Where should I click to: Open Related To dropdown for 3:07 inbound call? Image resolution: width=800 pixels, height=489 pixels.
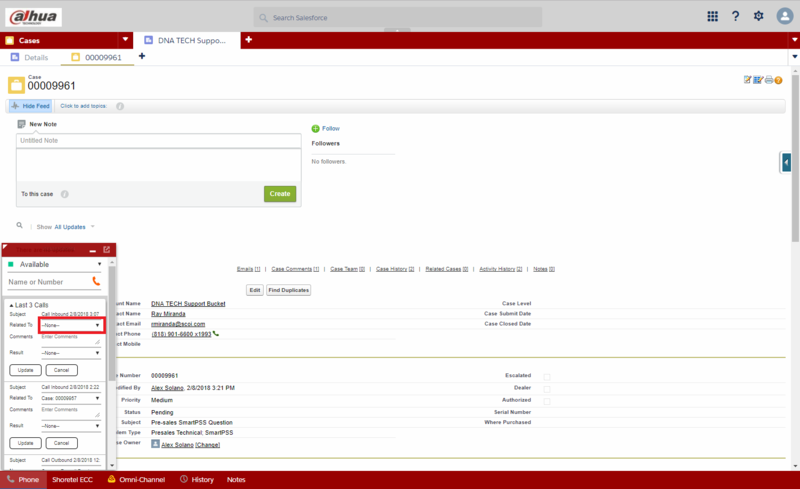(x=71, y=325)
